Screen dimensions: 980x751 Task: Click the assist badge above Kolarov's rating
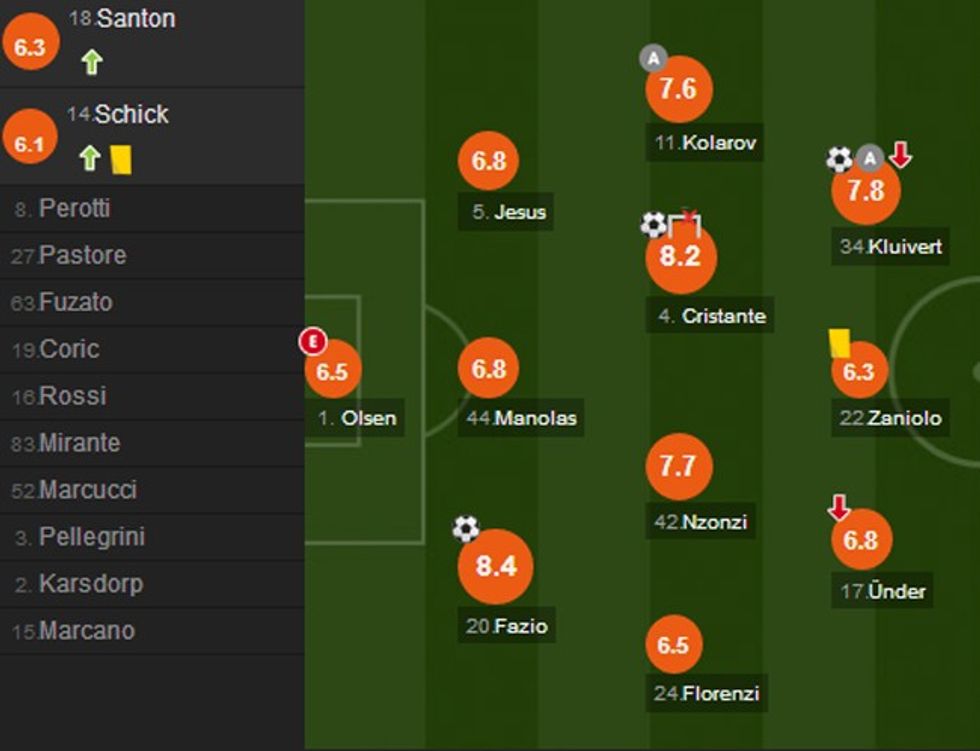(x=653, y=59)
